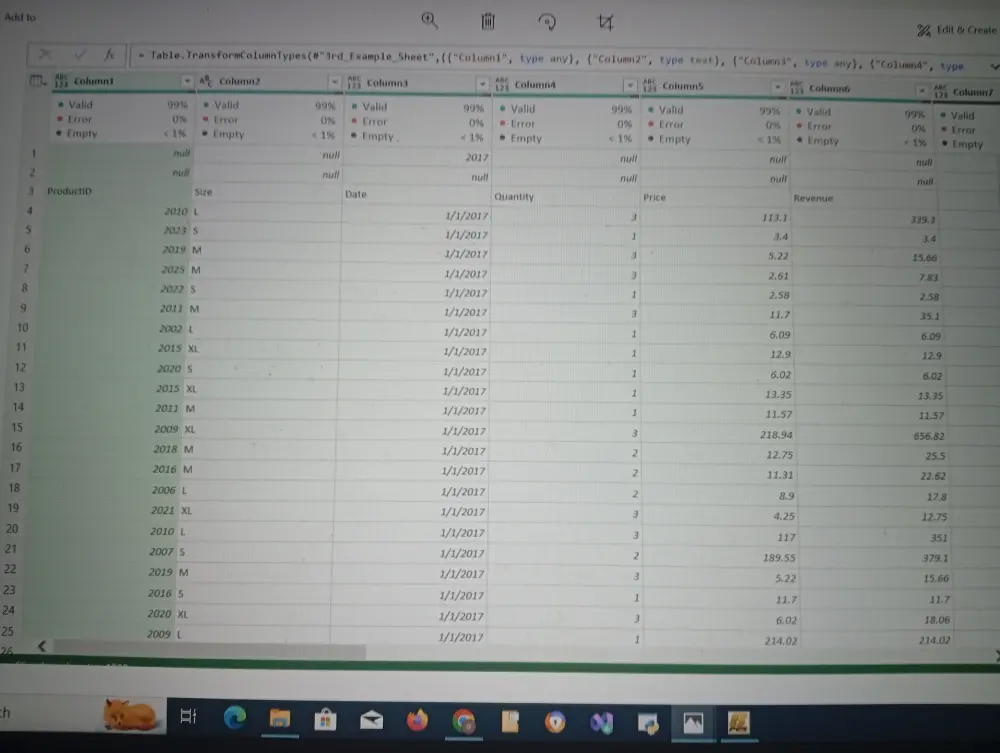1000x753 pixels.
Task: Click the Quantity cell in Column4
Action: (x=513, y=197)
